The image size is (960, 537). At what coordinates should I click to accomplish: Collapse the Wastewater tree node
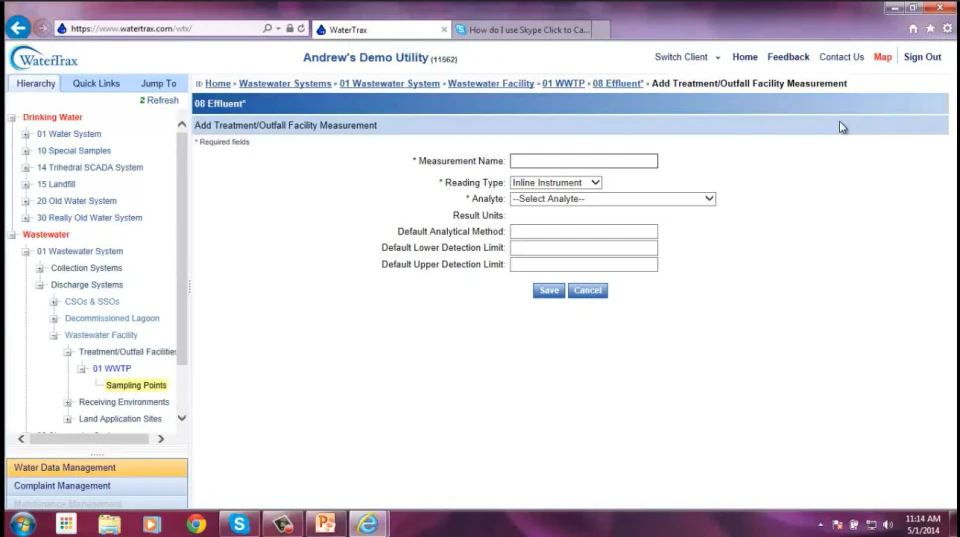[12, 235]
